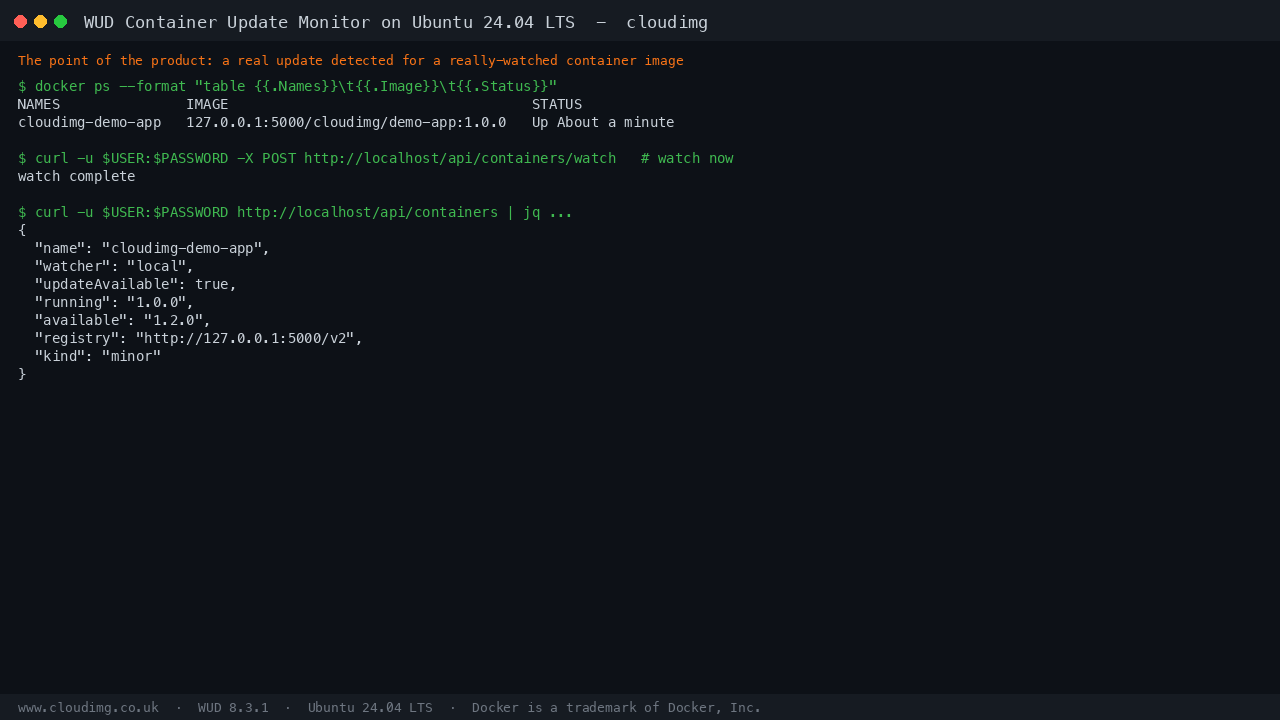
Task: Click the yellow minimize dot in title bar
Action: (40, 21)
